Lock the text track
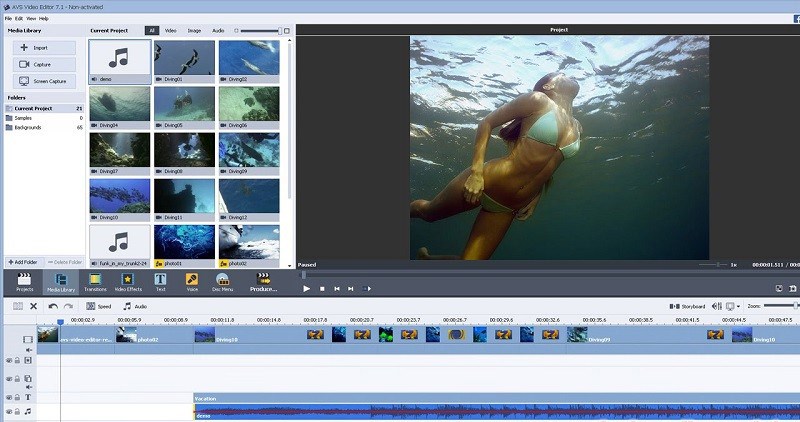The width and height of the screenshot is (800, 422). click(17, 397)
